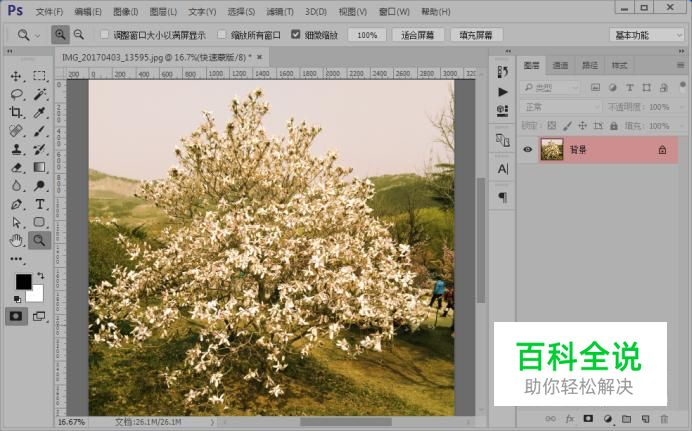Viewport: 692px width, 431px height.
Task: Select the Lasso tool
Action: (16, 94)
